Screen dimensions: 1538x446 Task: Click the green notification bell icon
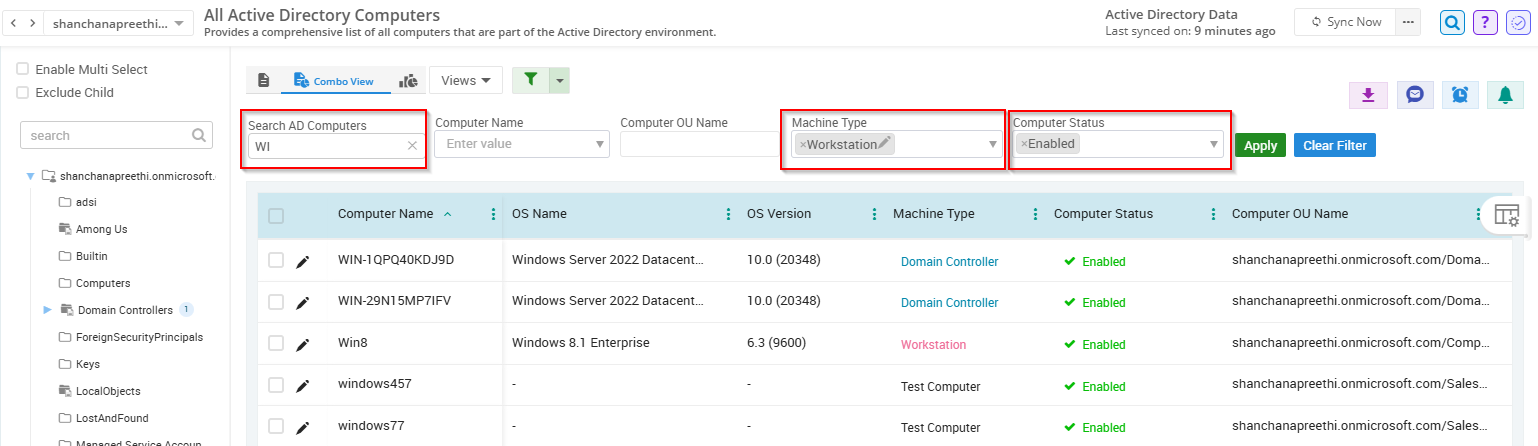[1505, 95]
